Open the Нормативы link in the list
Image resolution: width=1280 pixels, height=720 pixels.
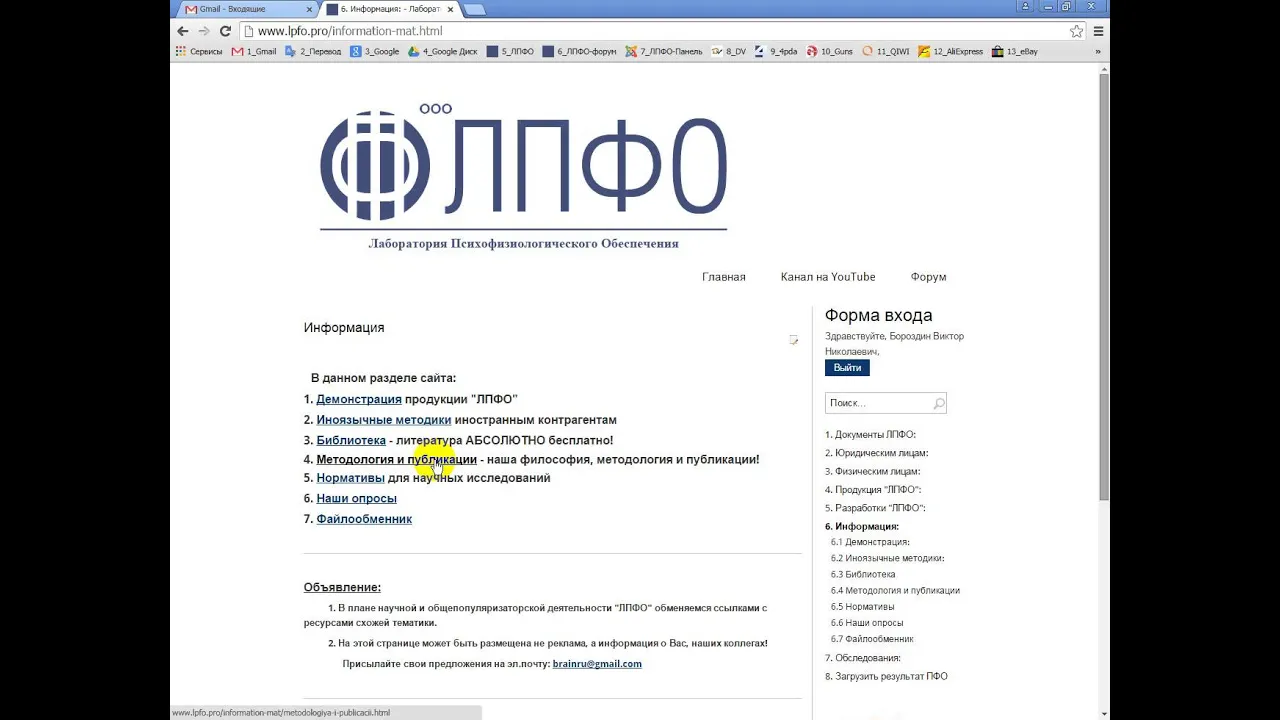(350, 478)
